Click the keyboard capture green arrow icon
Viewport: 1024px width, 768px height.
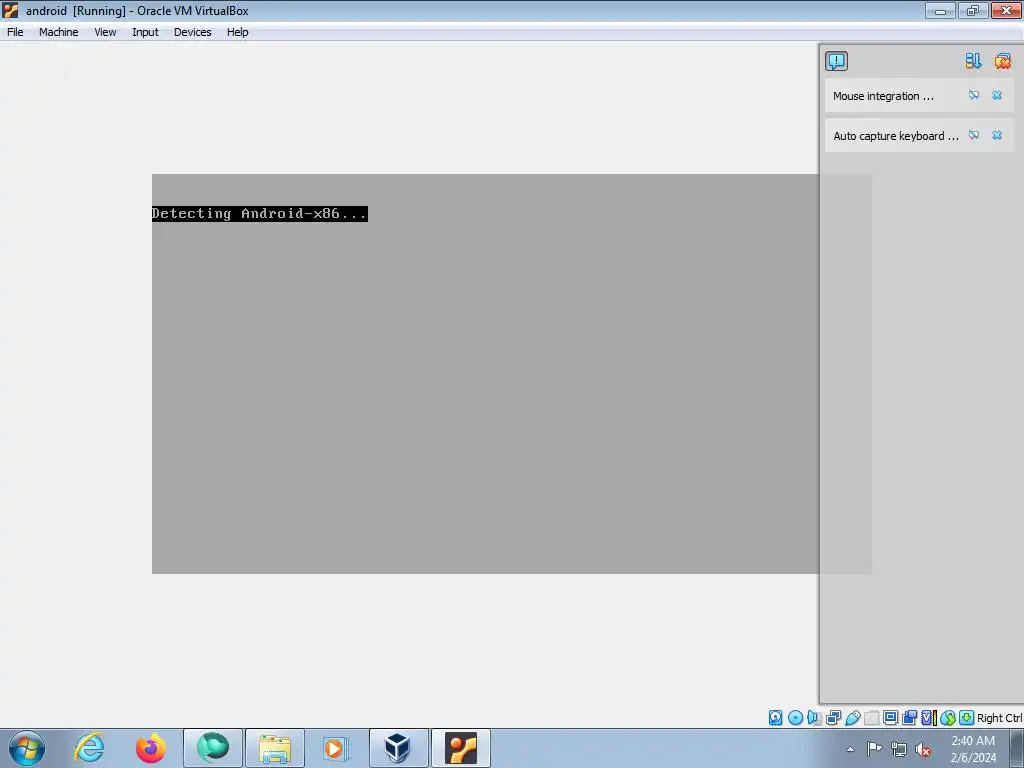pyautogui.click(x=967, y=718)
